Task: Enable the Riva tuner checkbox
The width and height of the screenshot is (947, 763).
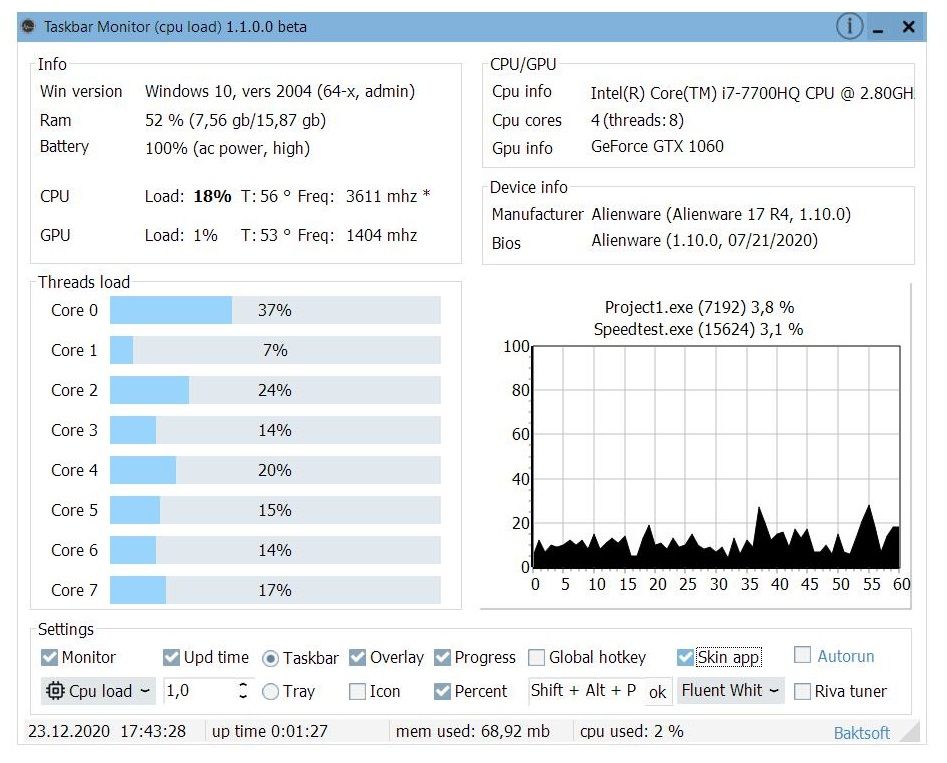Action: pos(803,691)
